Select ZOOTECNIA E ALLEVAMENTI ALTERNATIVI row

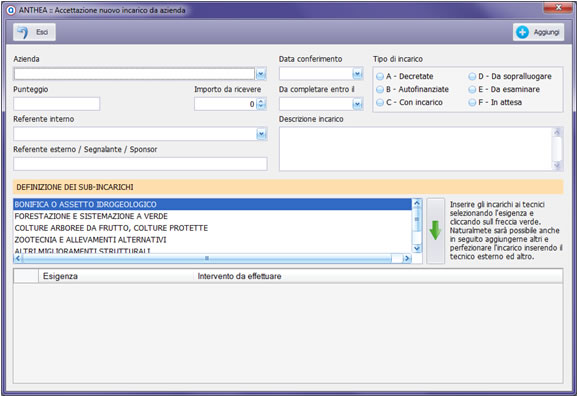pyautogui.click(x=212, y=240)
